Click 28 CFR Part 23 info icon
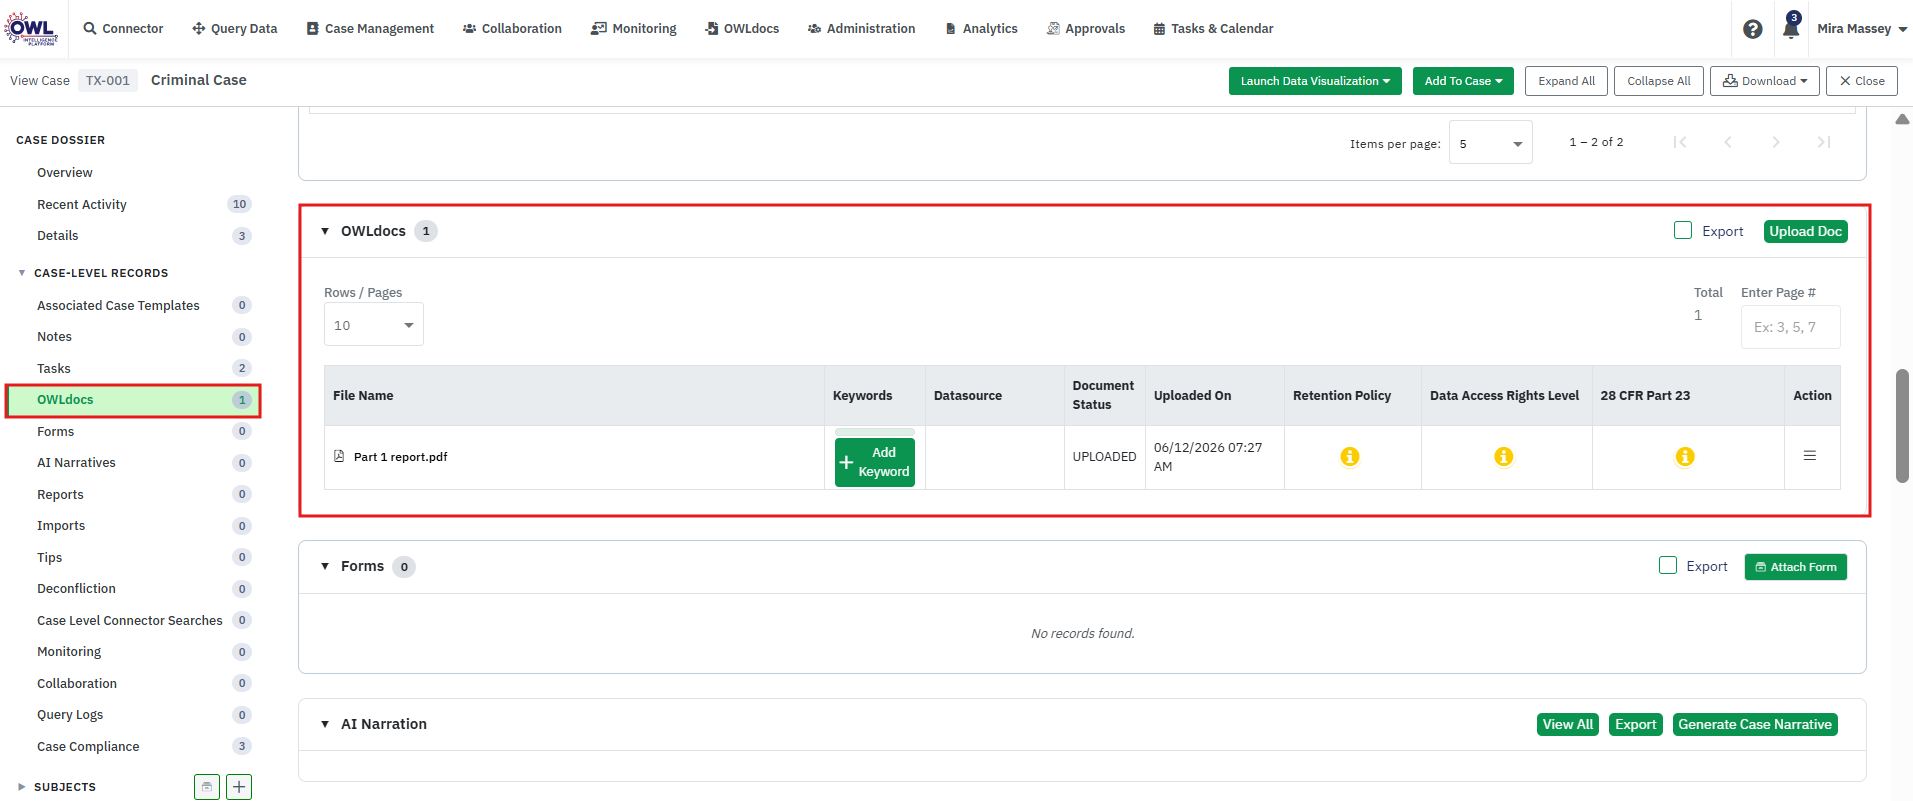Viewport: 1913px width, 801px height. (x=1685, y=456)
